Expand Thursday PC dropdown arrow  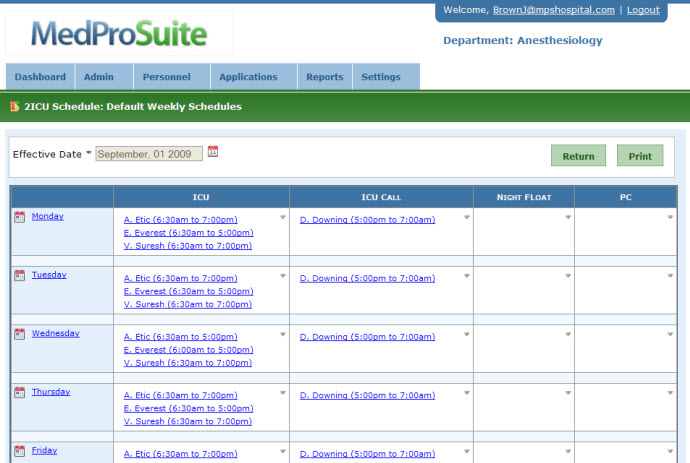click(670, 393)
